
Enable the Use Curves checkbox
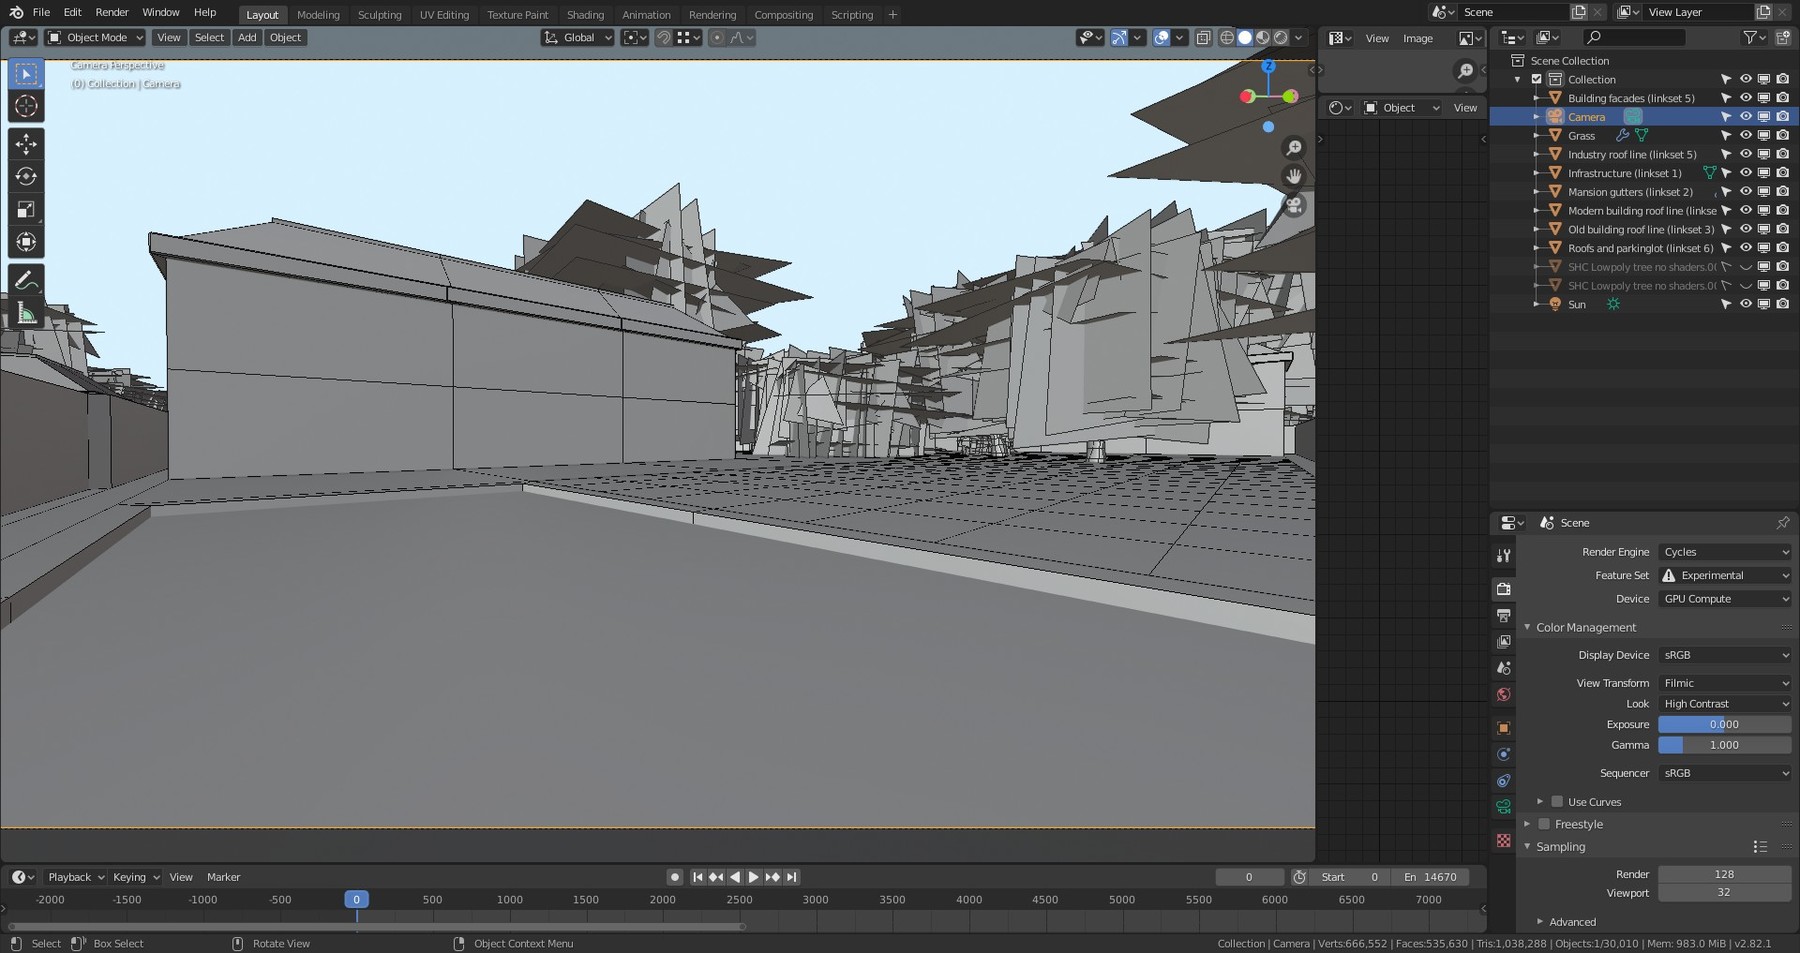[1557, 802]
